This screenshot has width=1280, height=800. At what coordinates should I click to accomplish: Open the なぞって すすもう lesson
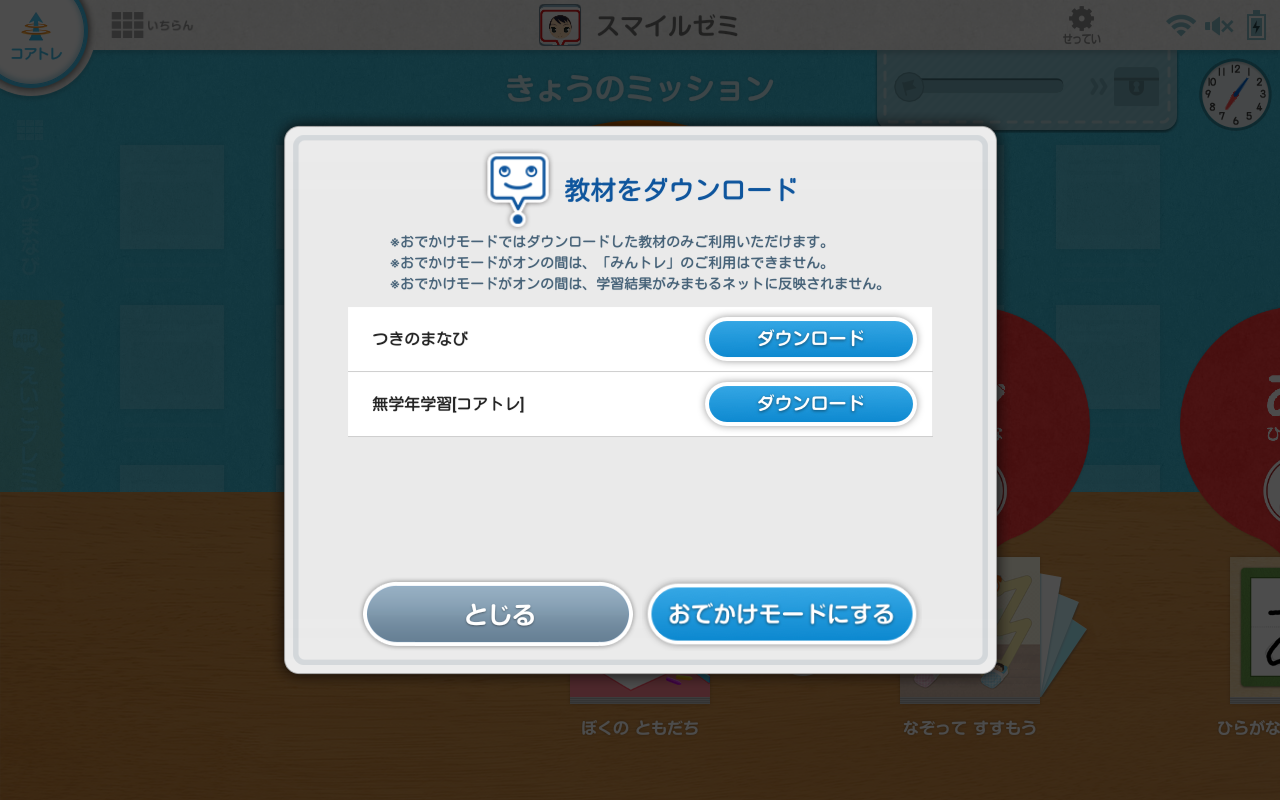[969, 648]
